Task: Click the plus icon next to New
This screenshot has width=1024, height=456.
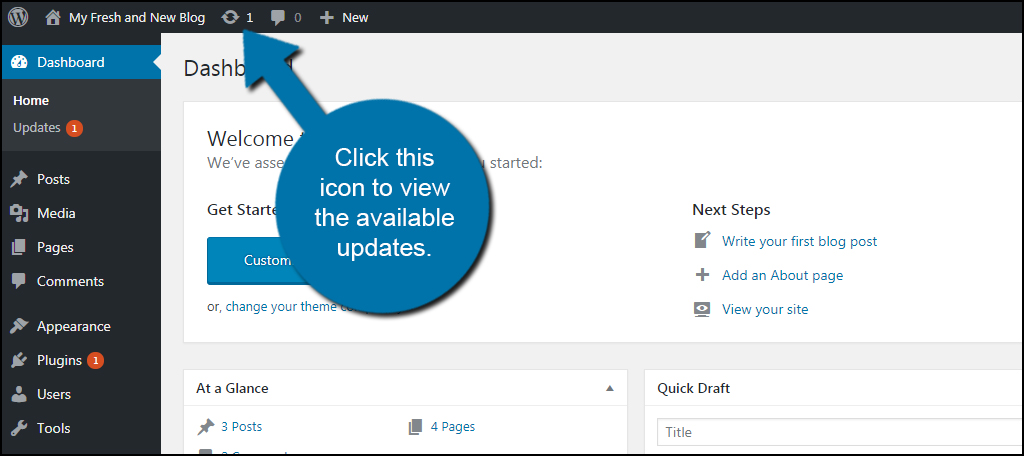Action: 326,17
